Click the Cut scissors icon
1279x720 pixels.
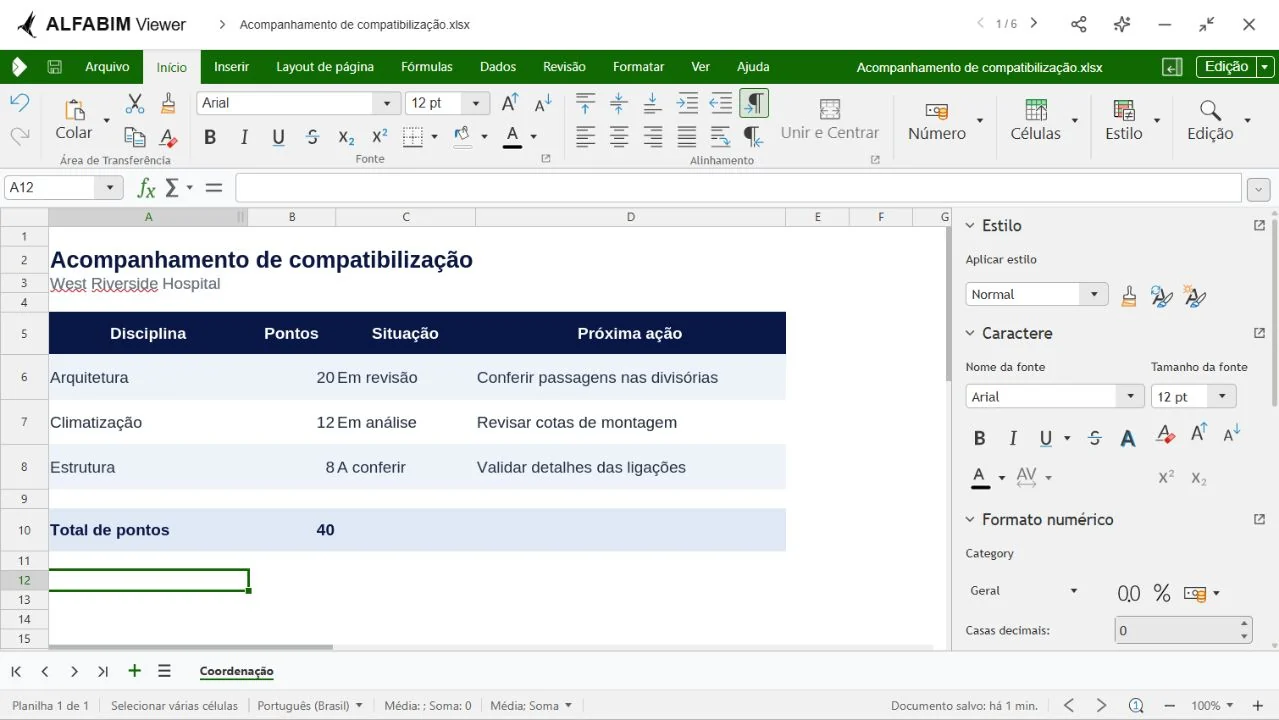pyautogui.click(x=135, y=103)
